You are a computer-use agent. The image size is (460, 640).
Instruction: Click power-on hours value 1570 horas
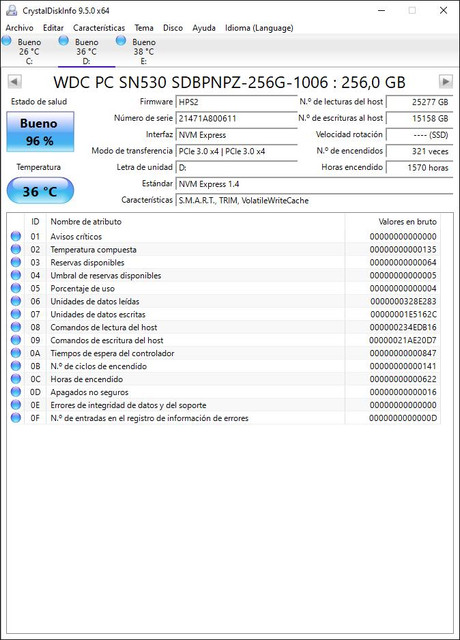coord(420,167)
